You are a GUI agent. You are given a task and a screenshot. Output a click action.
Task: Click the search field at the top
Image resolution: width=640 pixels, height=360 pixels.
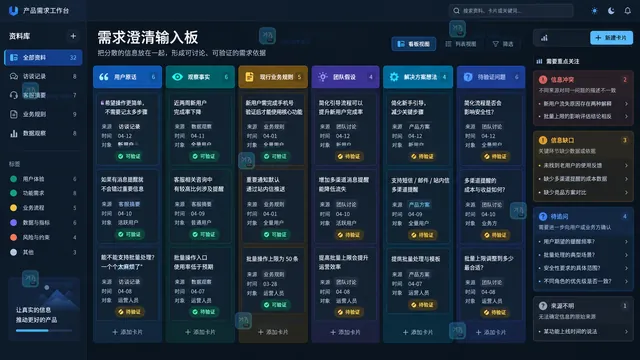pyautogui.click(x=511, y=11)
